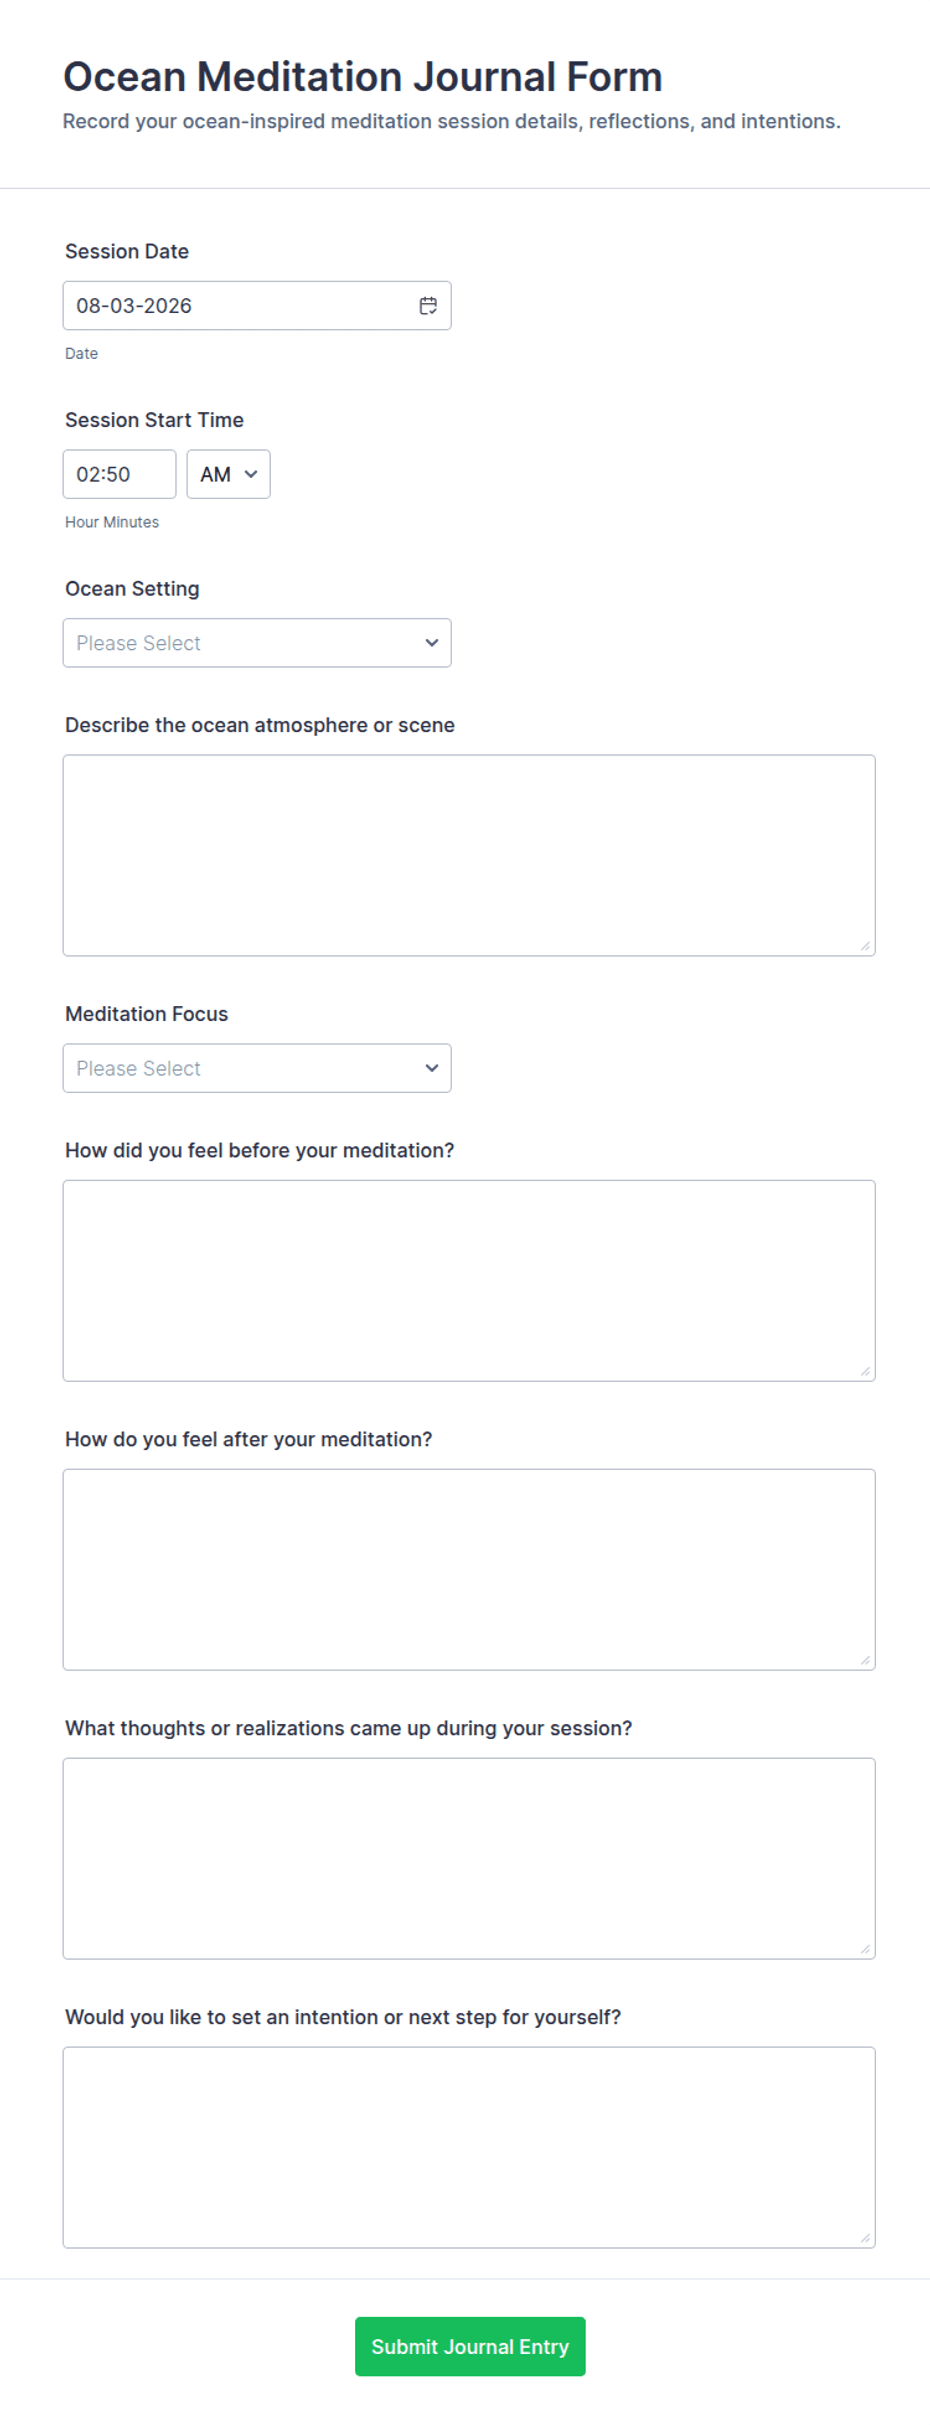930x2425 pixels.
Task: Click the ocean atmosphere description text area
Action: pos(469,855)
